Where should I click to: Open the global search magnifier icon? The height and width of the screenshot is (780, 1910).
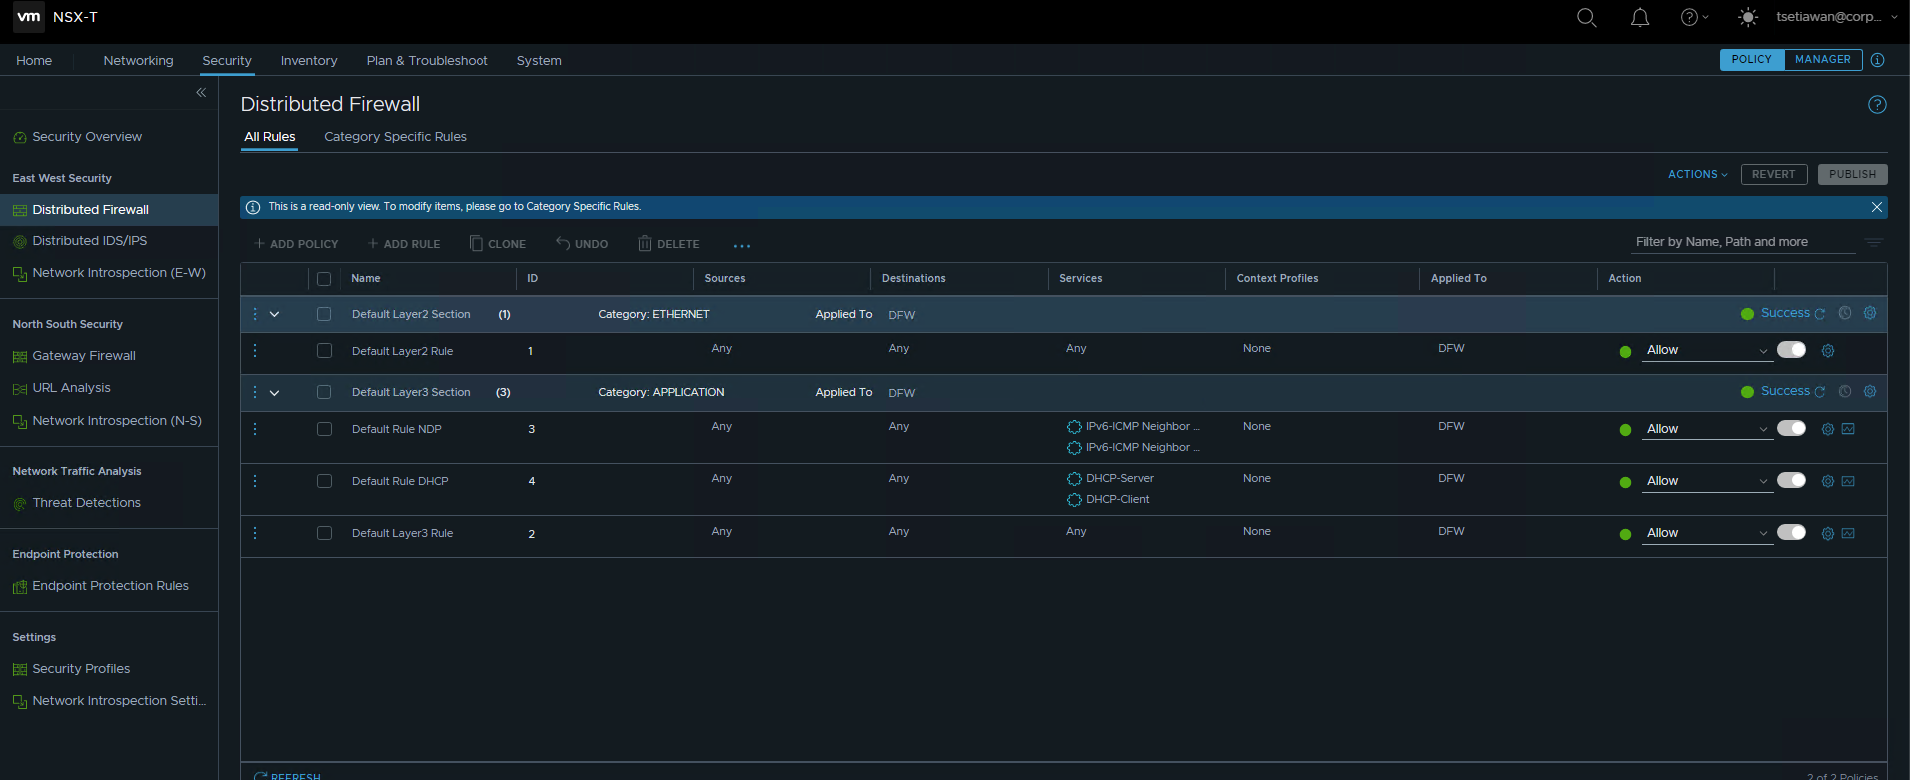click(x=1586, y=17)
